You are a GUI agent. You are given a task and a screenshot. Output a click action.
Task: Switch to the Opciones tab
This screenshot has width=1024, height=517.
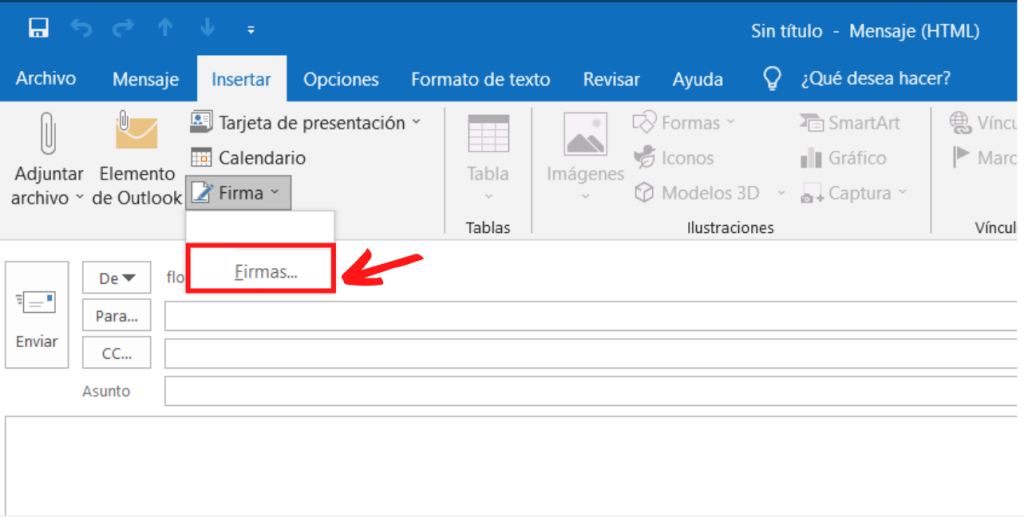point(341,79)
